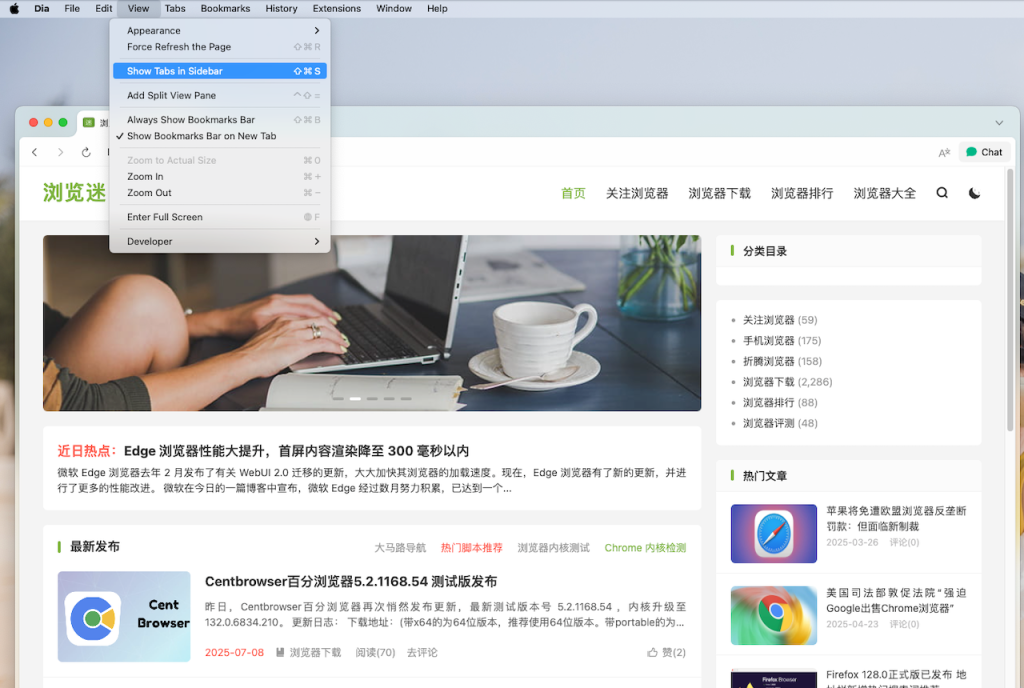
Task: Click the 热门脚本推荐 link
Action: pos(472,548)
